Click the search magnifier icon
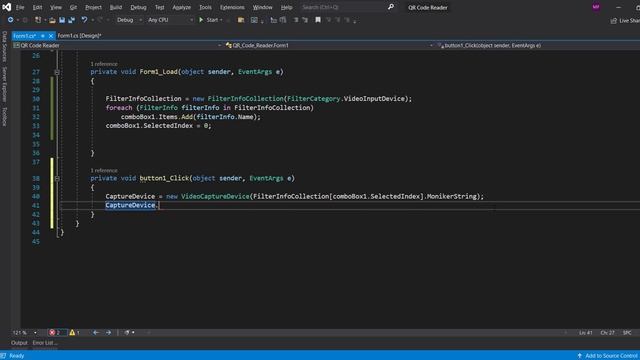This screenshot has width=640, height=360. point(391,7)
